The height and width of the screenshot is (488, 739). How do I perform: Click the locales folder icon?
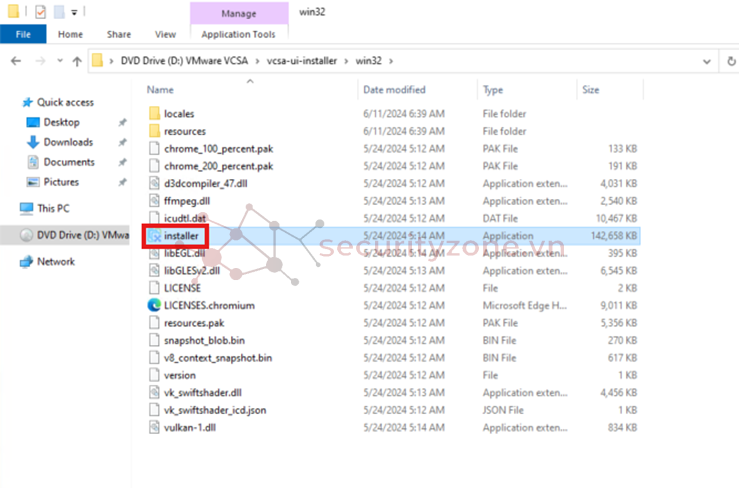154,114
